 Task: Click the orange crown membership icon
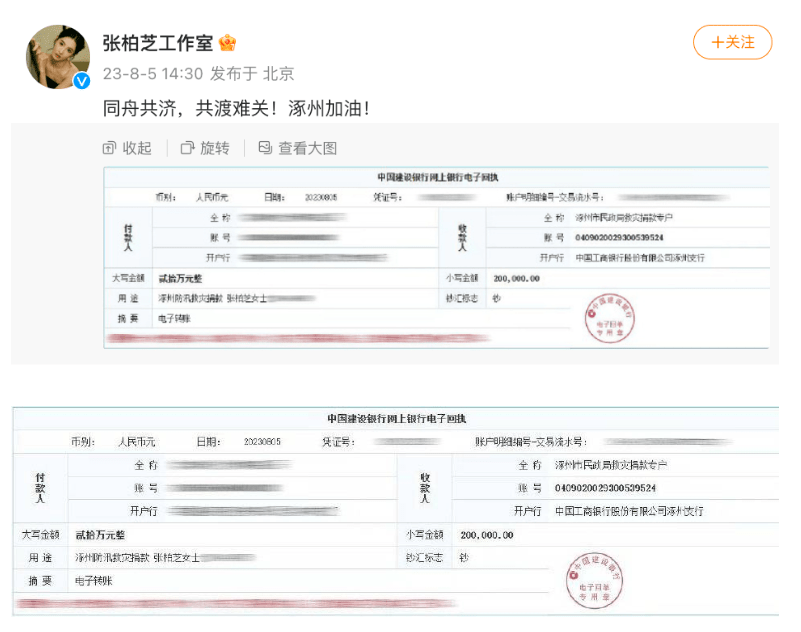tap(227, 43)
